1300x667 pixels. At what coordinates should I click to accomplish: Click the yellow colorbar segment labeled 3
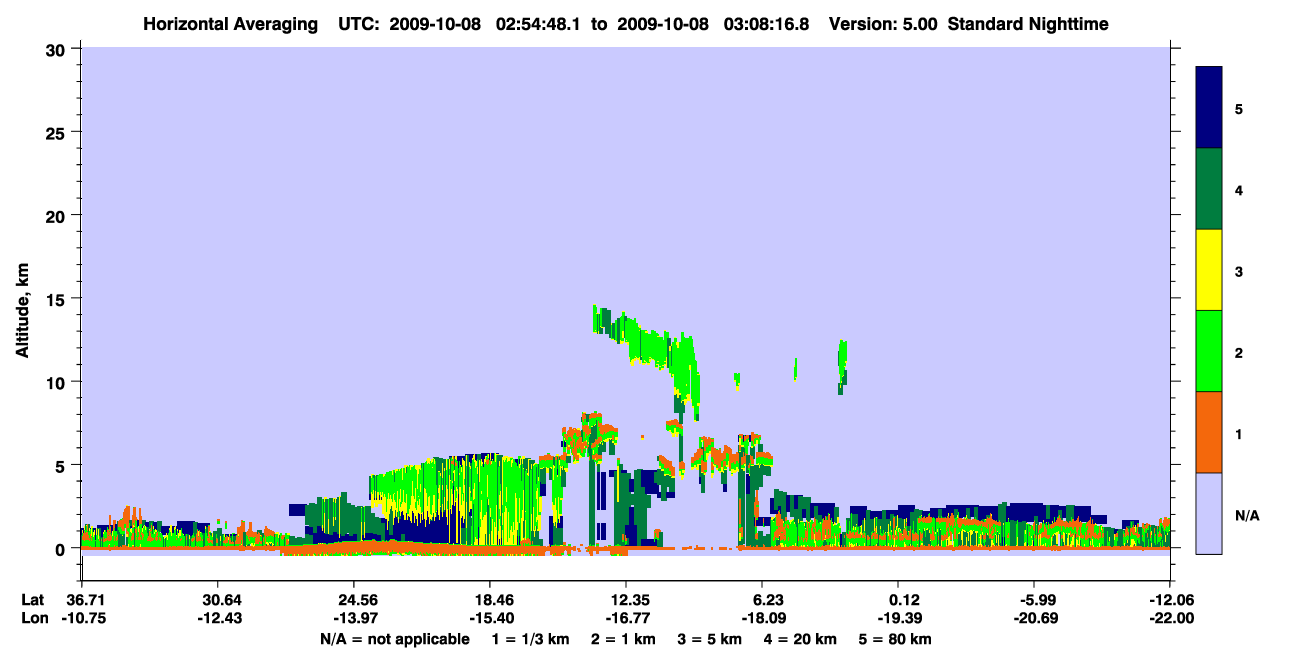point(1209,270)
